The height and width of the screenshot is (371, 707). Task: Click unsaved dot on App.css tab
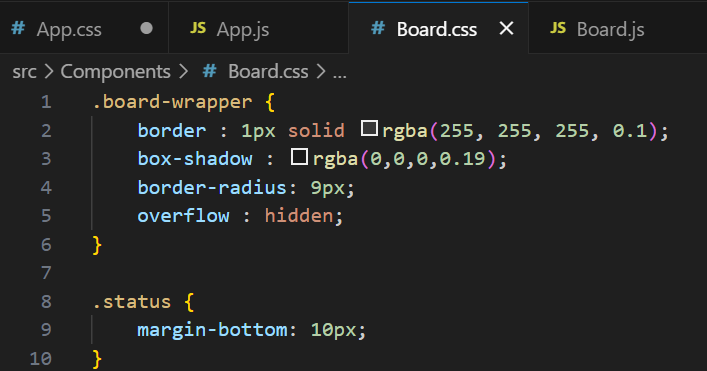(147, 28)
